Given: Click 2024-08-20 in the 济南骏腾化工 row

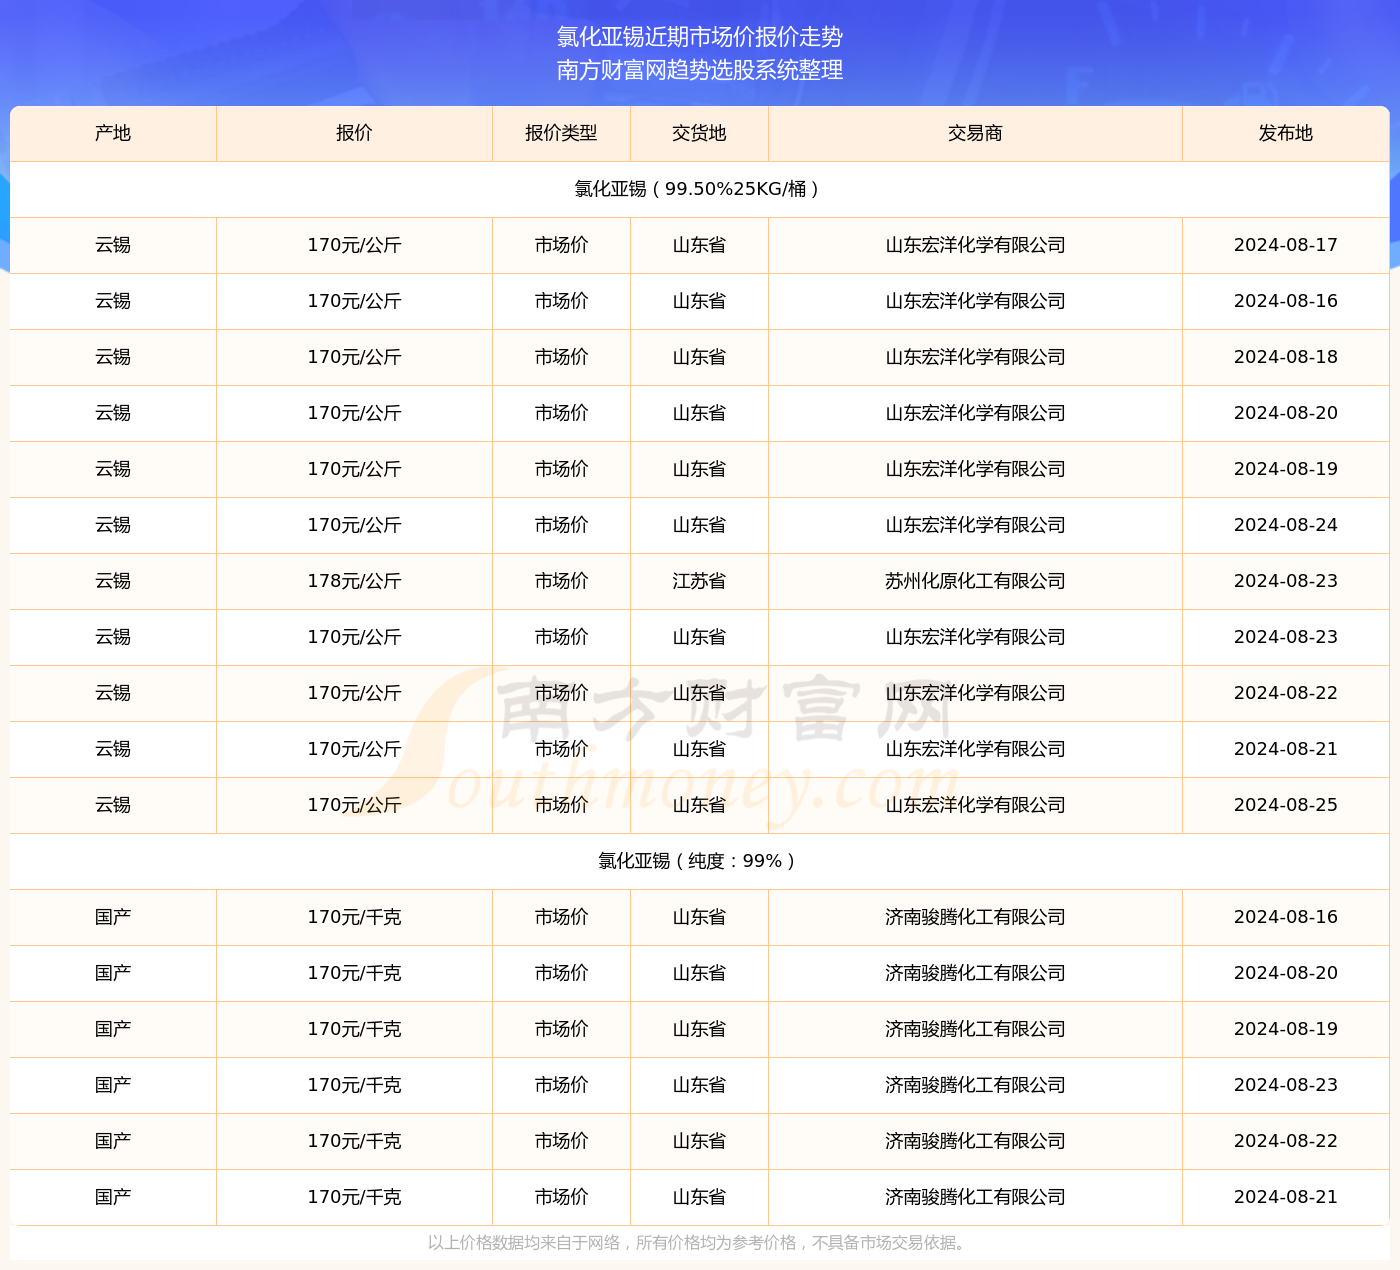Looking at the screenshot, I should 1286,973.
